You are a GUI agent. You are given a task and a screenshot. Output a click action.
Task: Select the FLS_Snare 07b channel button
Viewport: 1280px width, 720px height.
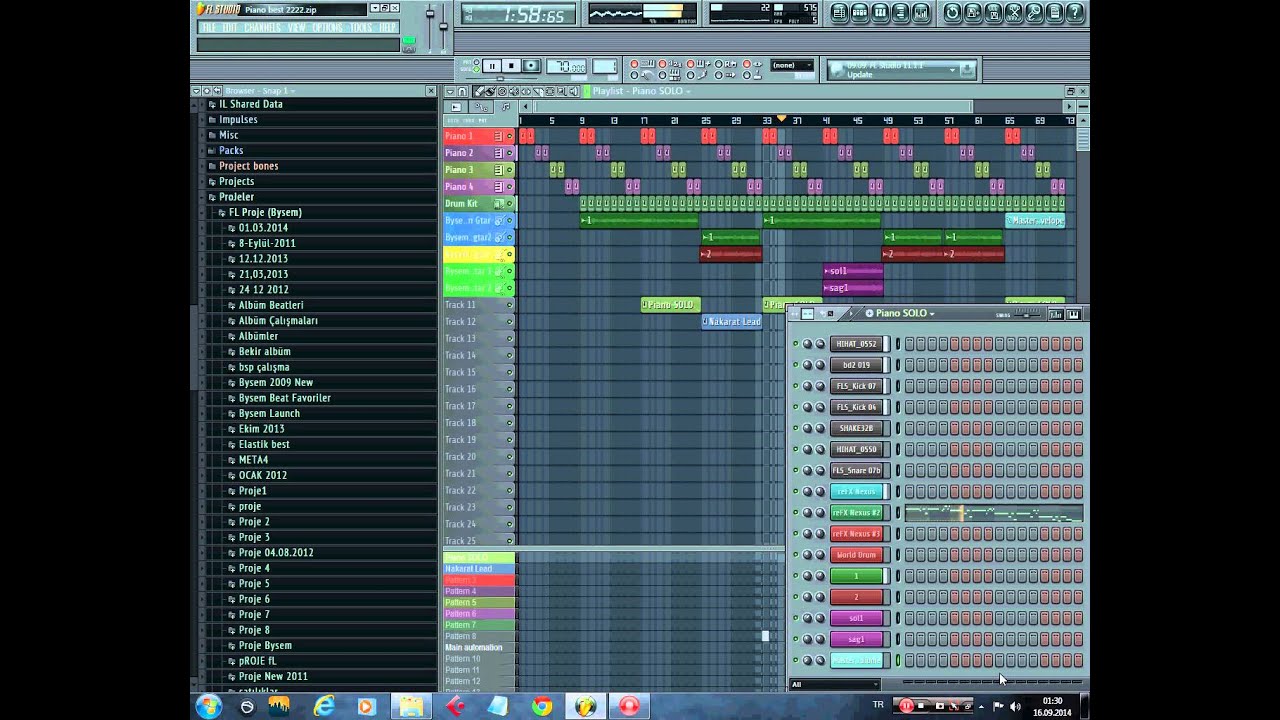pyautogui.click(x=857, y=470)
